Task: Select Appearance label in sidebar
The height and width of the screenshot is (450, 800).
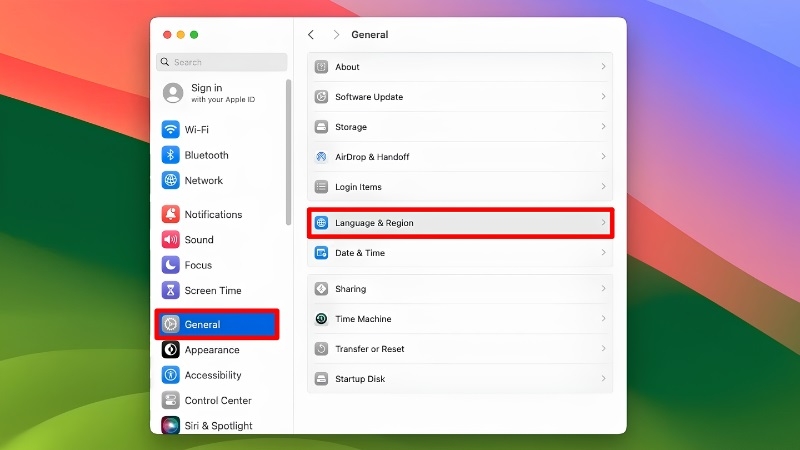Action: 212,350
